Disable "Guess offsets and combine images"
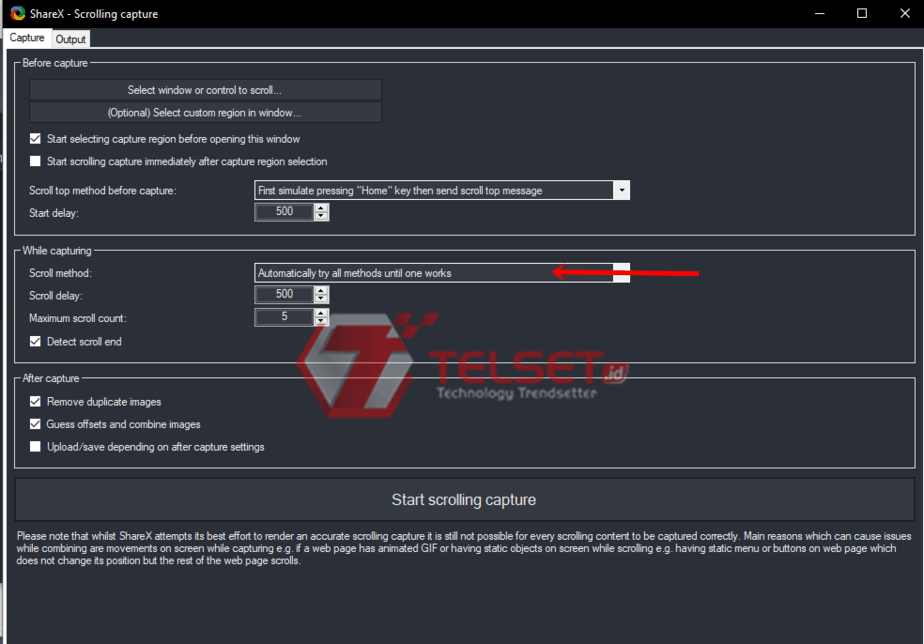924x644 pixels. [35, 424]
